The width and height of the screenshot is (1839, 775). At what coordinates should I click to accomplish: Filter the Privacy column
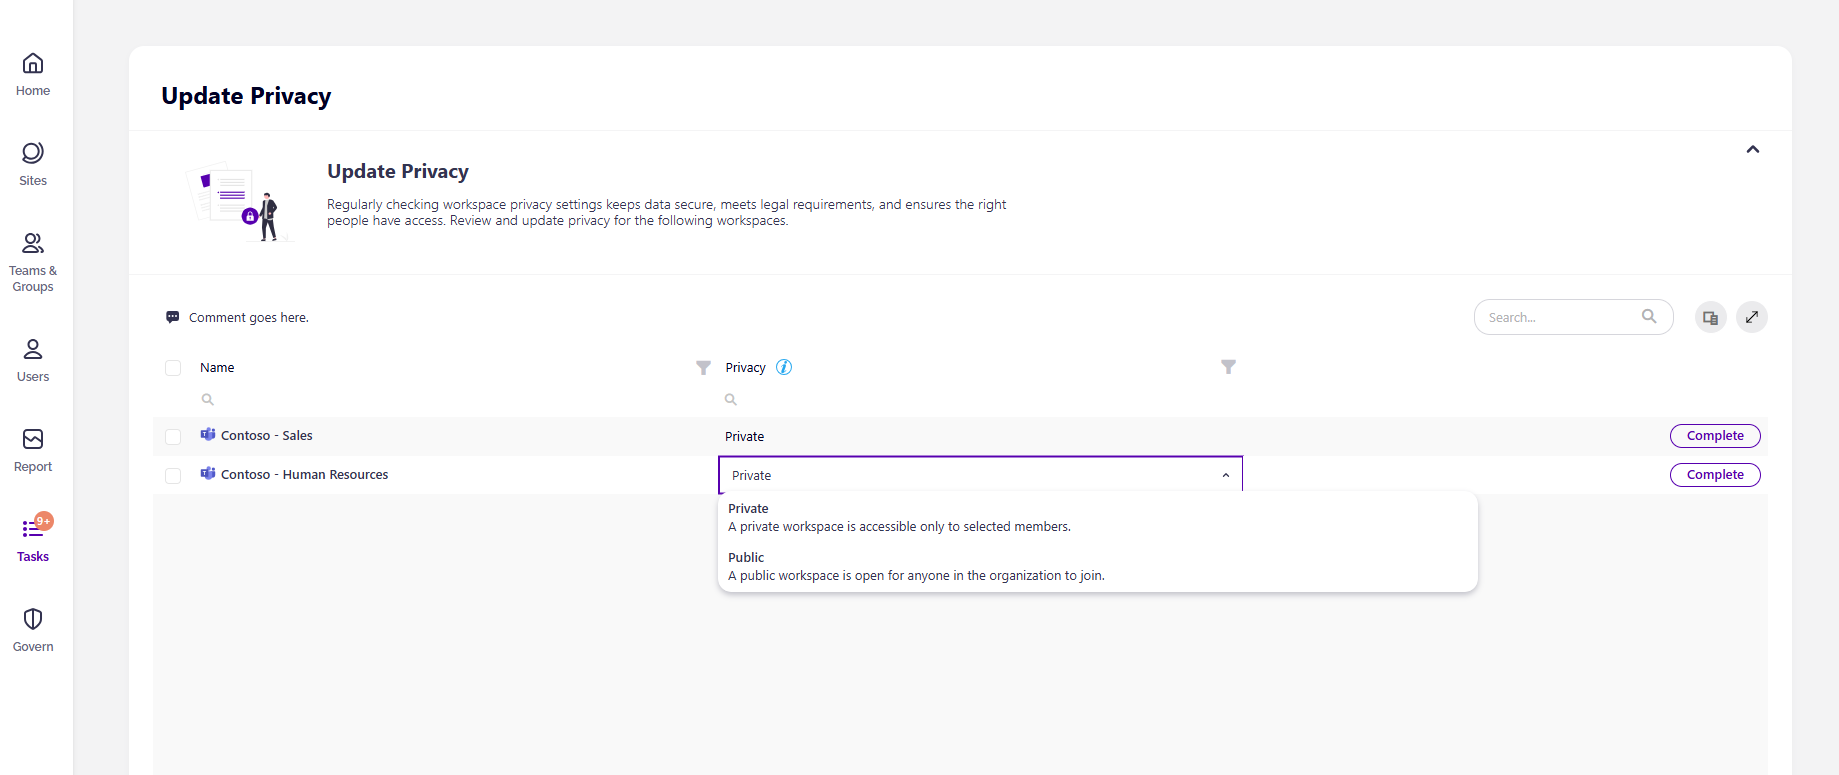coord(1228,367)
